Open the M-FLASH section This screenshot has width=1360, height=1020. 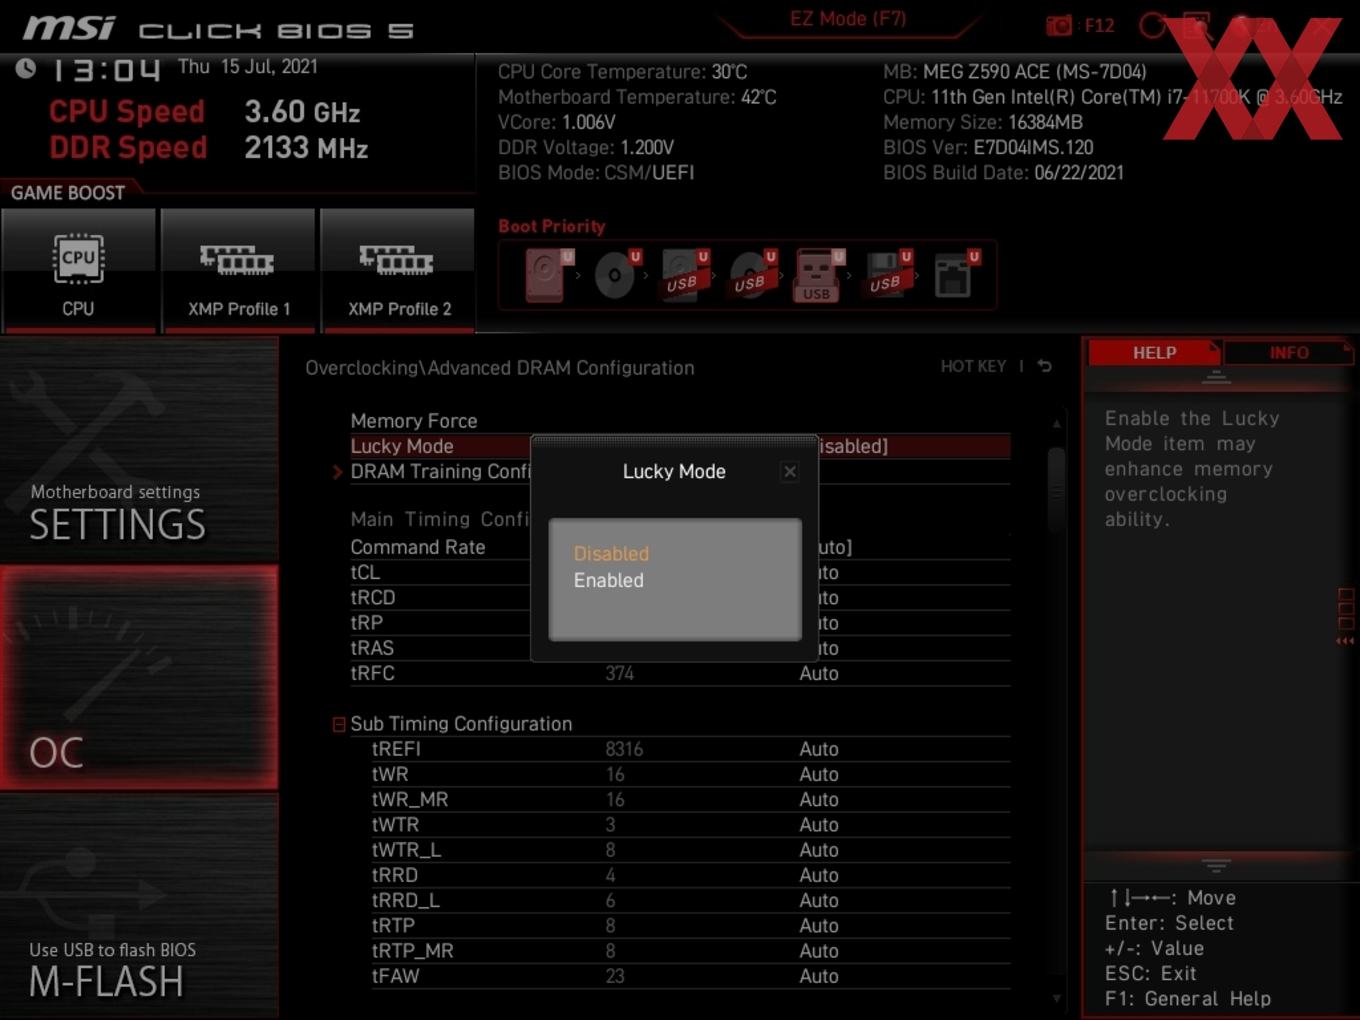139,906
